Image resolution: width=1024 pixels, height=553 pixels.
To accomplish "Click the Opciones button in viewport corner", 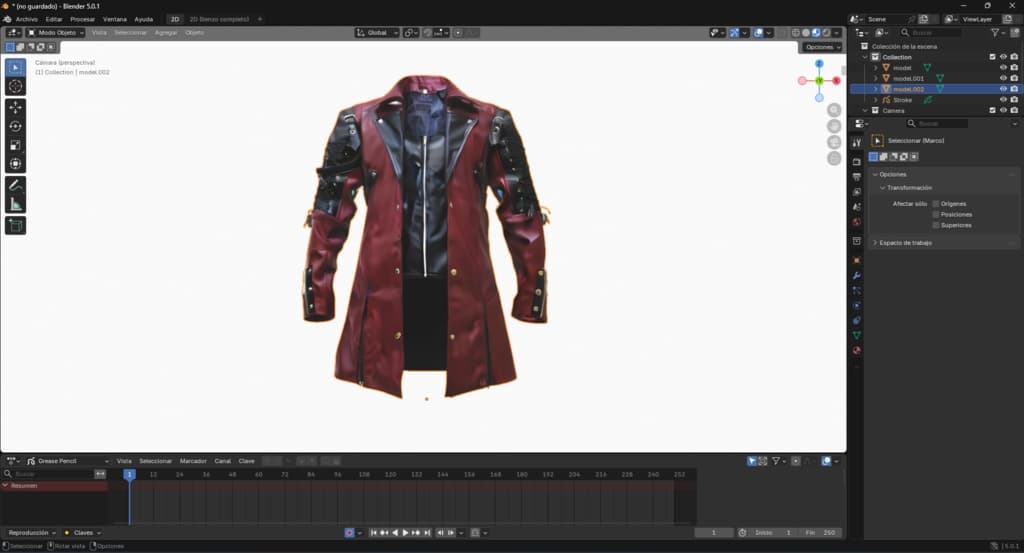I will pos(822,47).
